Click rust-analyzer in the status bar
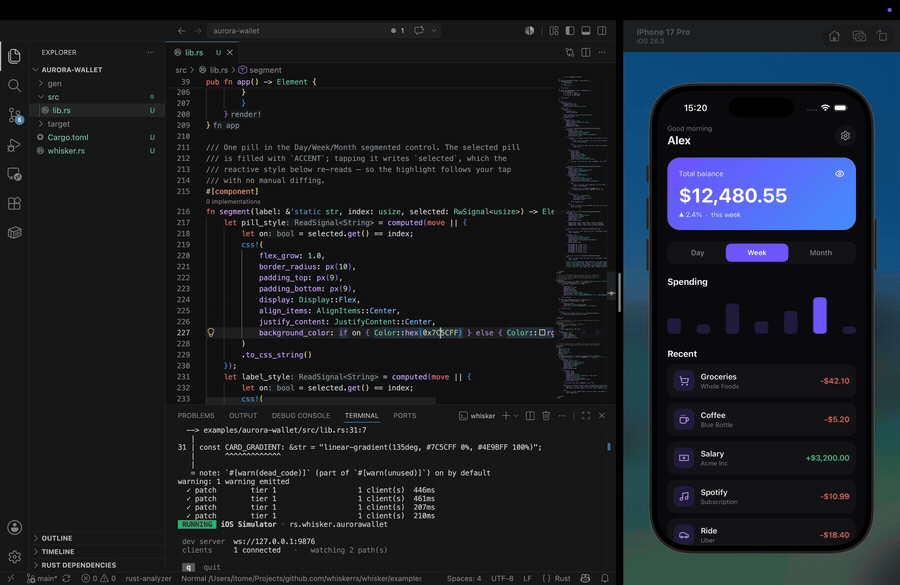This screenshot has width=900, height=585. point(148,578)
